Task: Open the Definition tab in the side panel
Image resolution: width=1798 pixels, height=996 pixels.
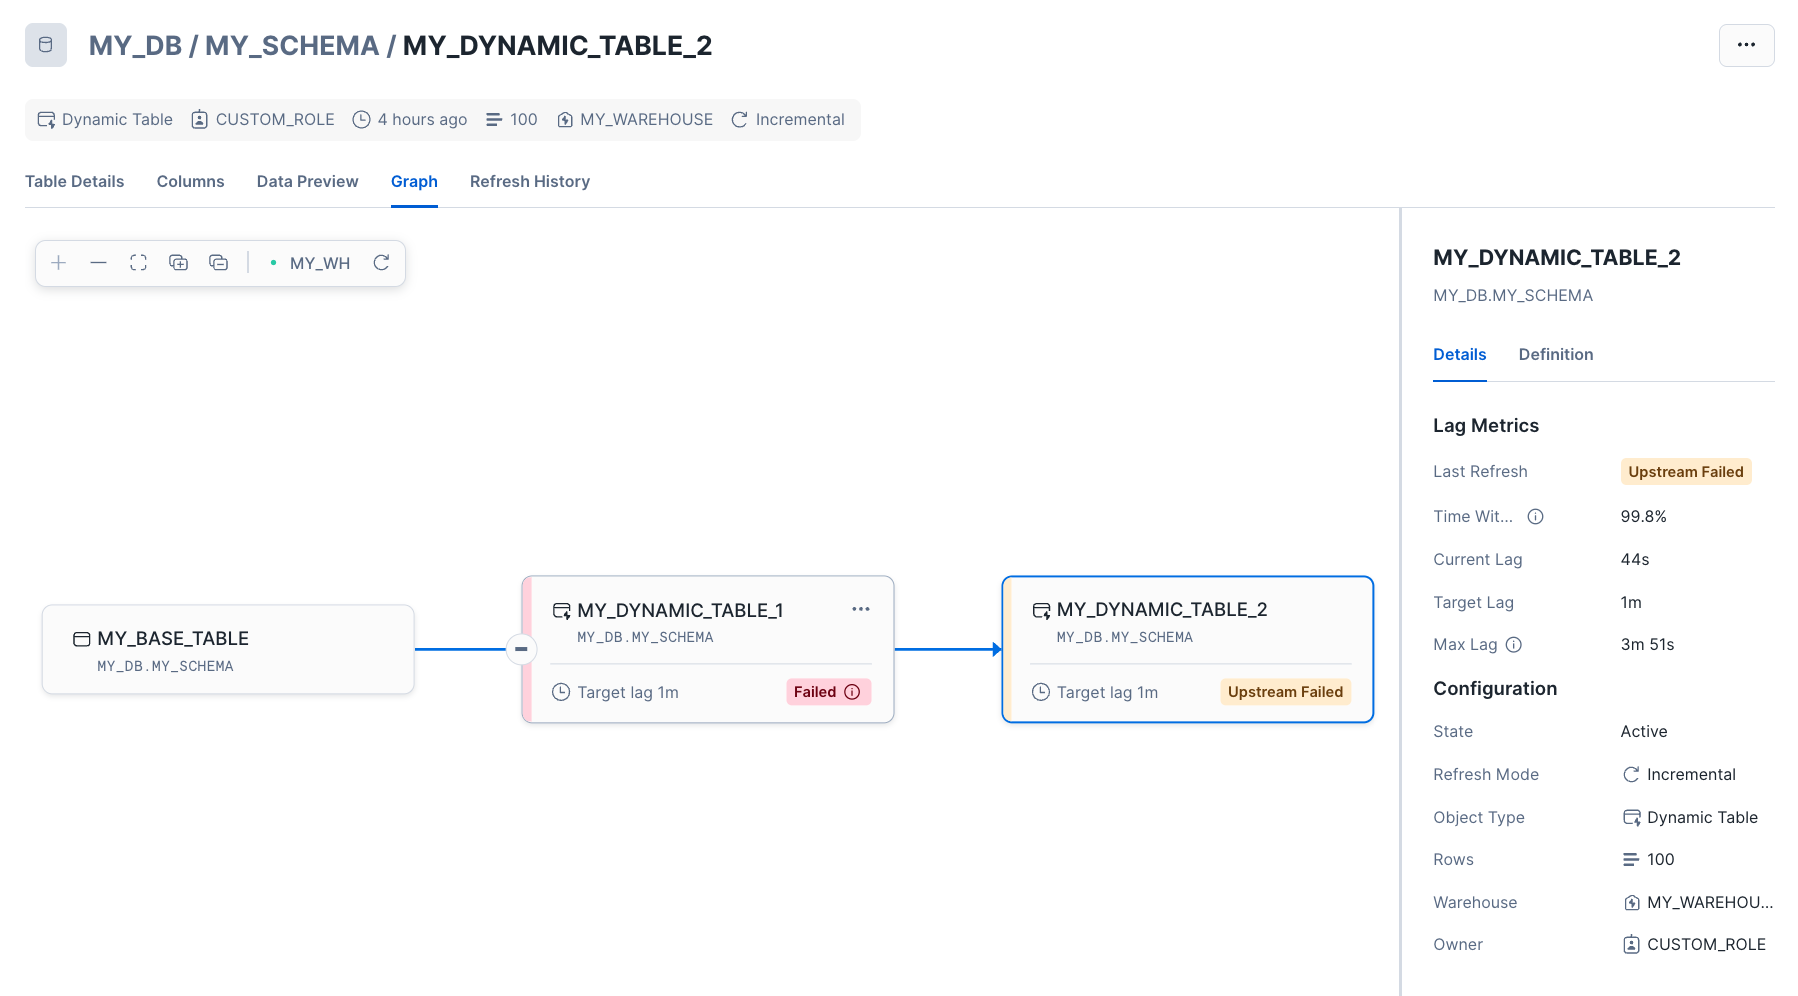Action: pos(1555,354)
